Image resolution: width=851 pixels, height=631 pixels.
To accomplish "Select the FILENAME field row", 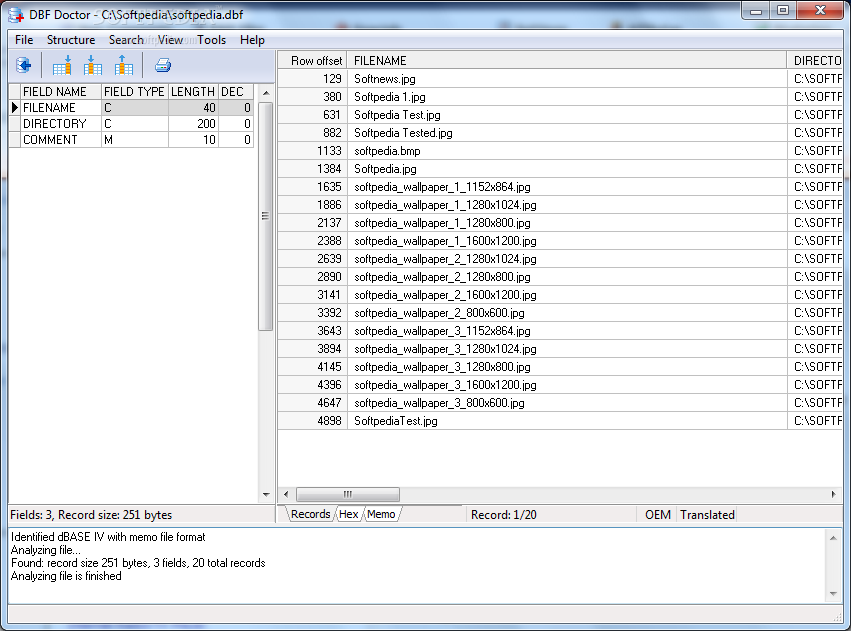I will (x=131, y=107).
